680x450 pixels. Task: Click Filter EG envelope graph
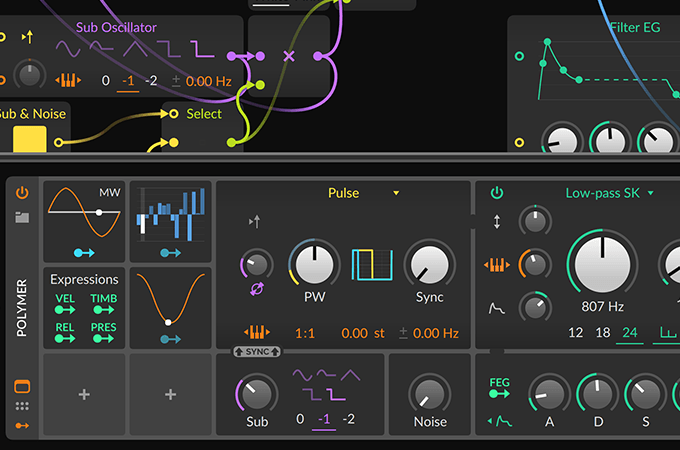point(608,69)
